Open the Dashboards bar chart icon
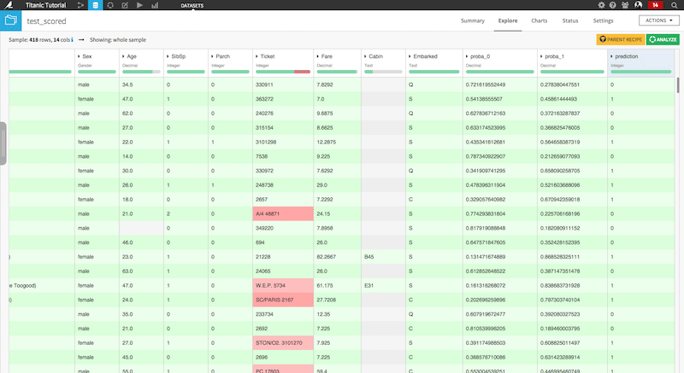The height and width of the screenshot is (373, 684). (x=154, y=5)
